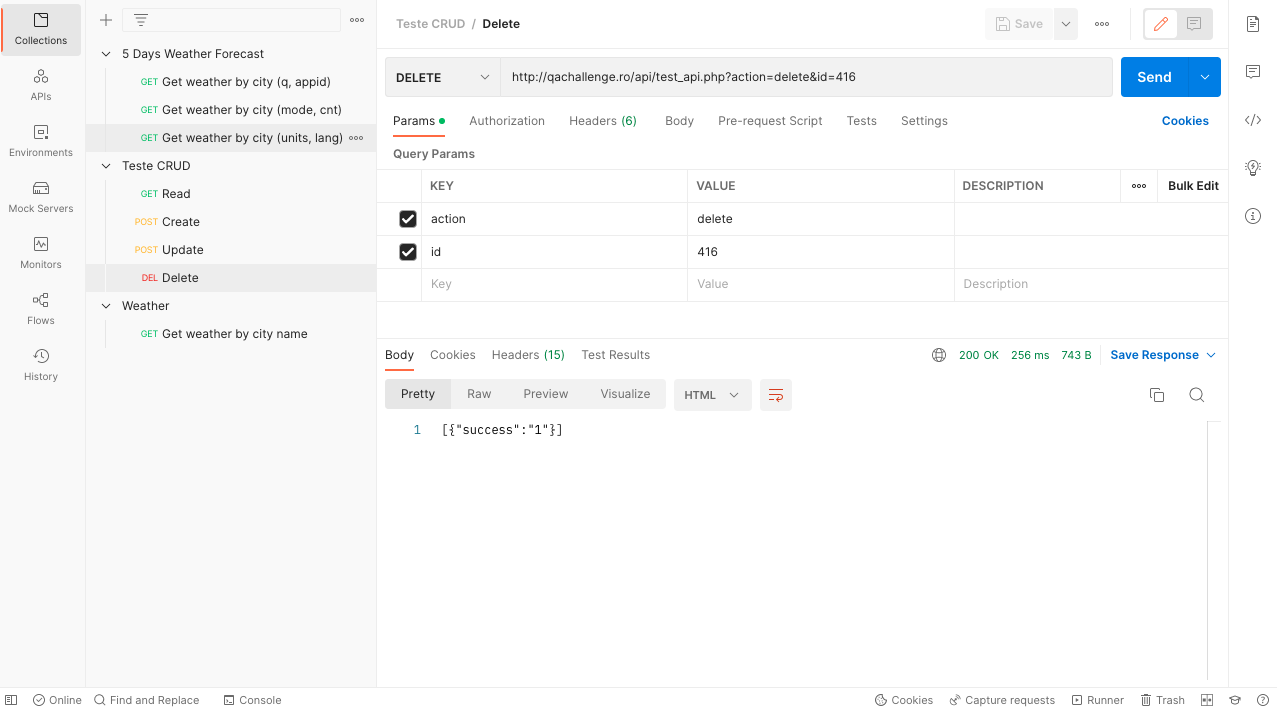Search within the response body
The image size is (1277, 712).
click(1197, 395)
